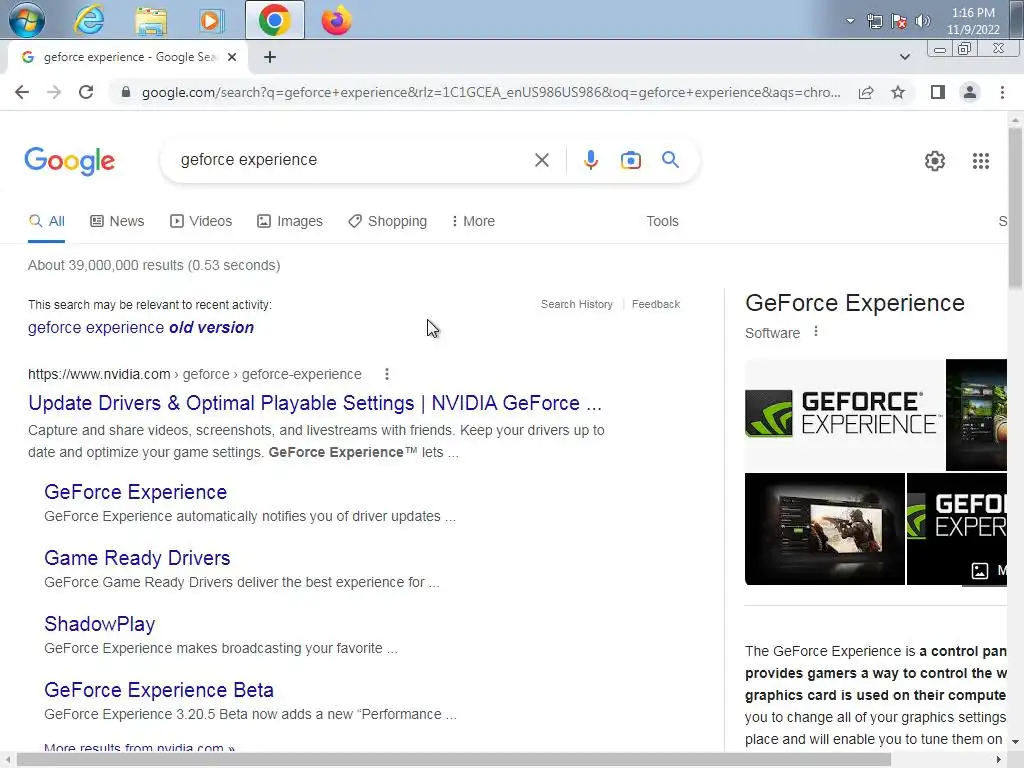Open Action Center flag tray icon
This screenshot has height=768, width=1024.
pyautogui.click(x=899, y=21)
